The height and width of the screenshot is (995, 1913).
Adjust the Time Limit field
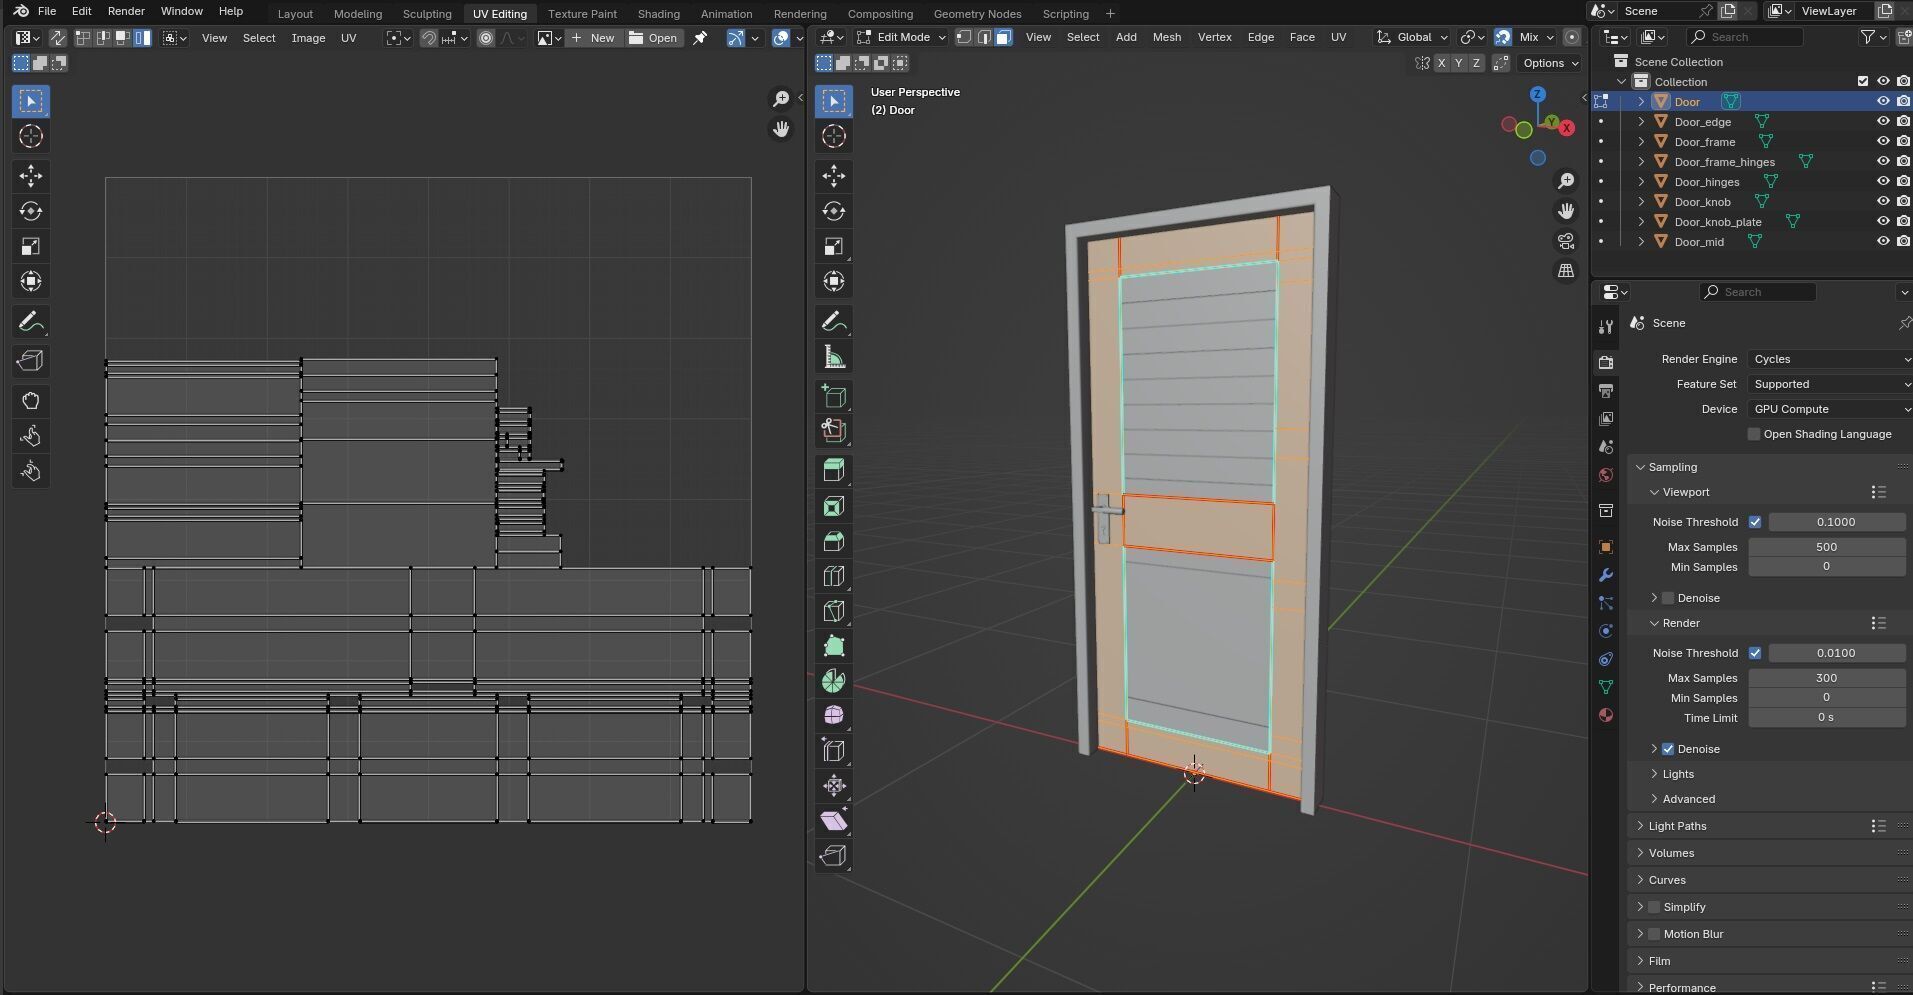coord(1826,717)
